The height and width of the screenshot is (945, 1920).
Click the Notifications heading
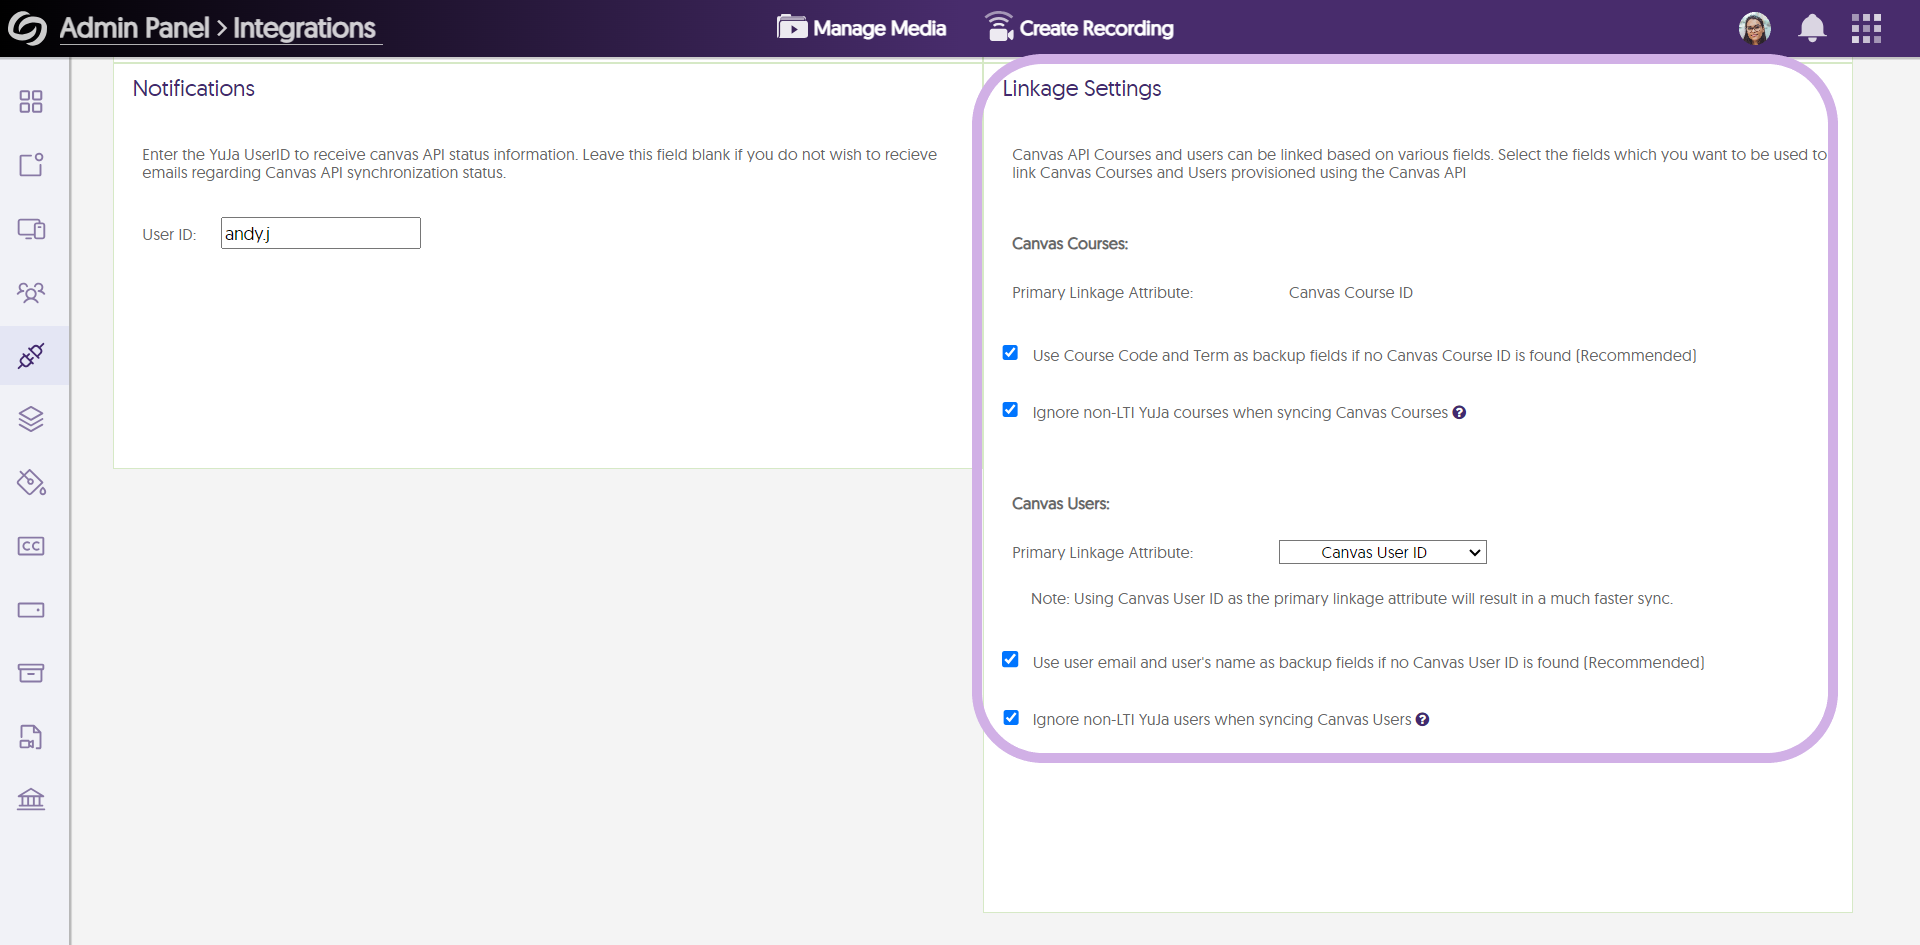tap(194, 88)
